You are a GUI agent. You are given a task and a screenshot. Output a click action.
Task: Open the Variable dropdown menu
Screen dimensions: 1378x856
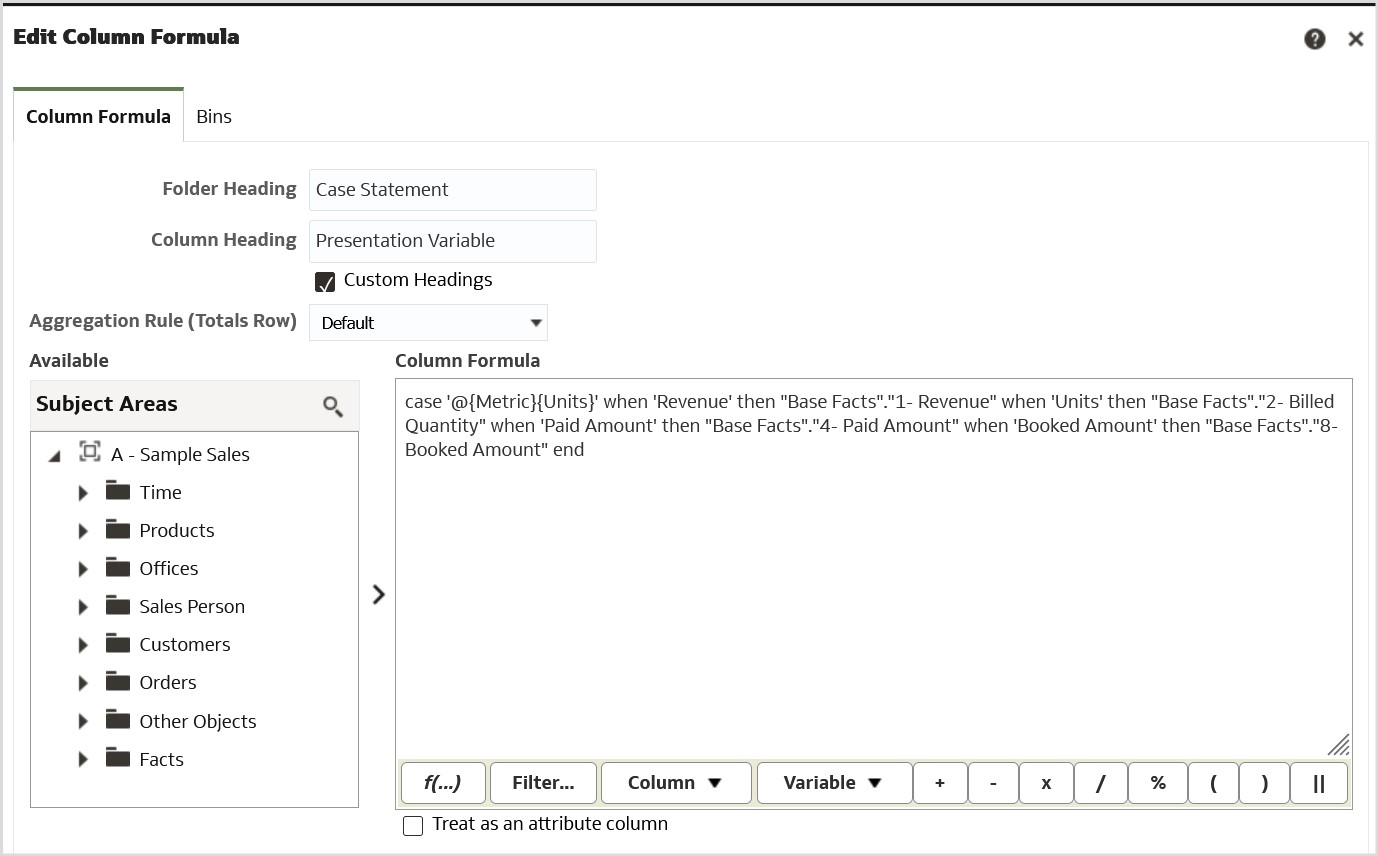pyautogui.click(x=834, y=783)
